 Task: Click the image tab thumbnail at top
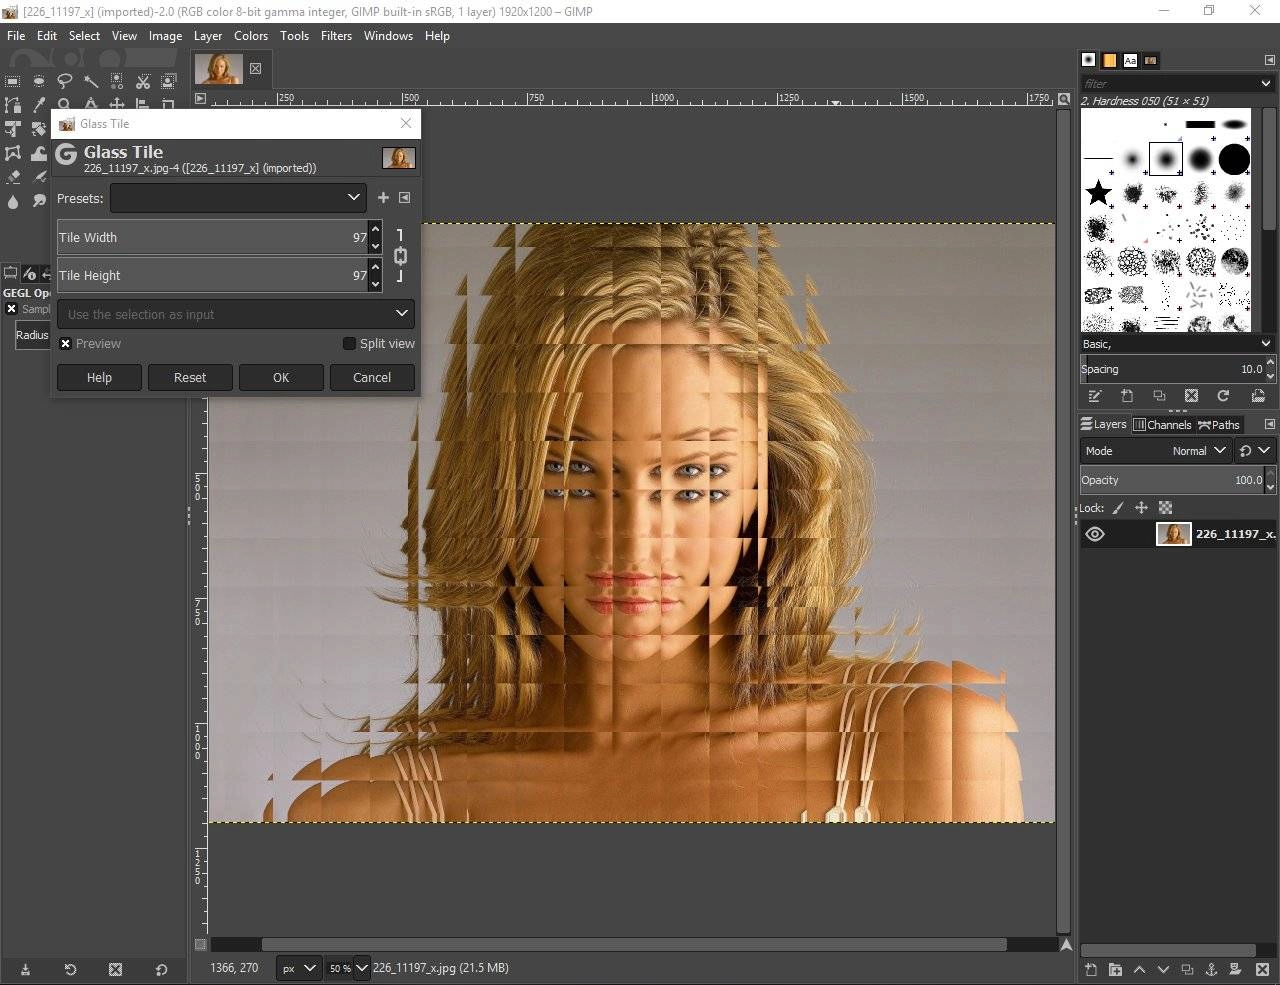(x=217, y=68)
